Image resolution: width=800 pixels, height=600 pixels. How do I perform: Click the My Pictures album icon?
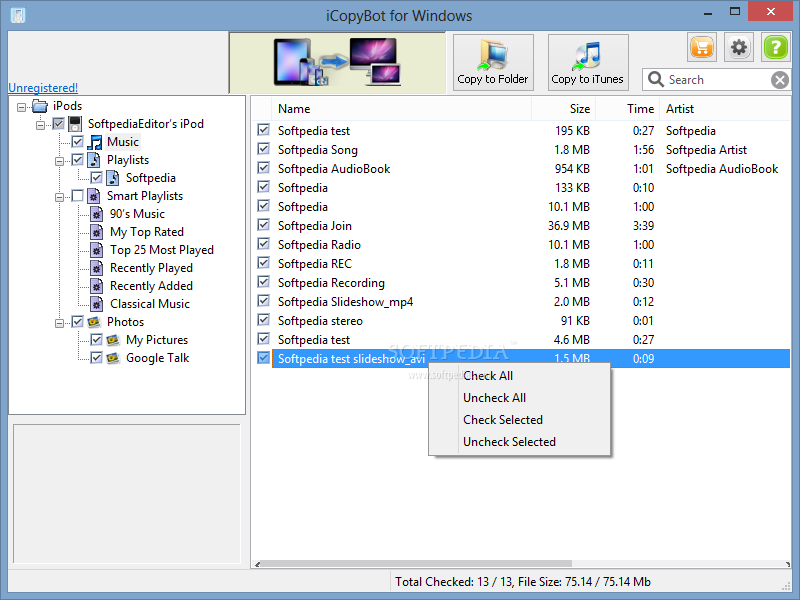[113, 340]
